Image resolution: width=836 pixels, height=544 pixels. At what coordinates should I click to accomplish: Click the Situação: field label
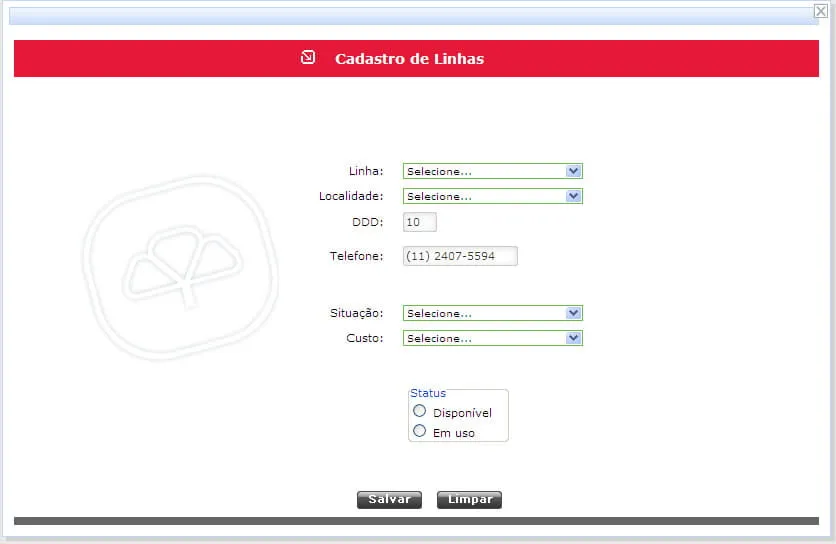pyautogui.click(x=356, y=313)
